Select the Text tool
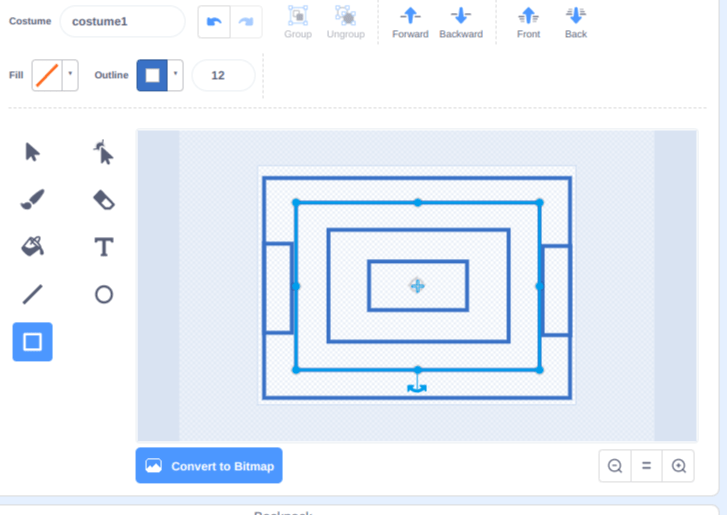Screen dimensions: 727x515 coord(103,247)
